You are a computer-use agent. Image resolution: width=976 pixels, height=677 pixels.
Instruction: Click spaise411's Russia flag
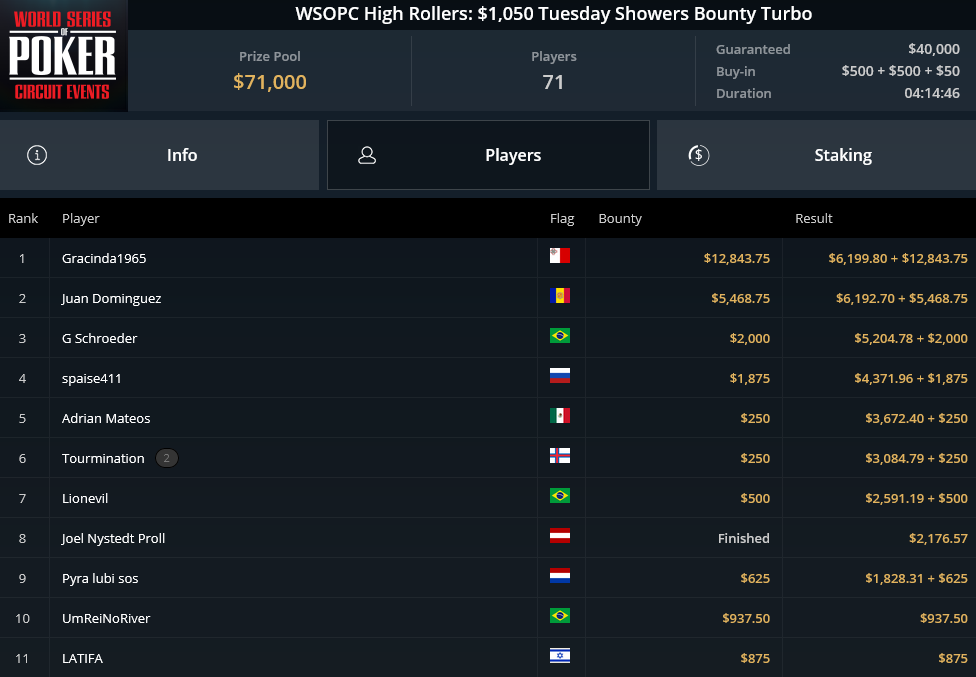coord(560,375)
